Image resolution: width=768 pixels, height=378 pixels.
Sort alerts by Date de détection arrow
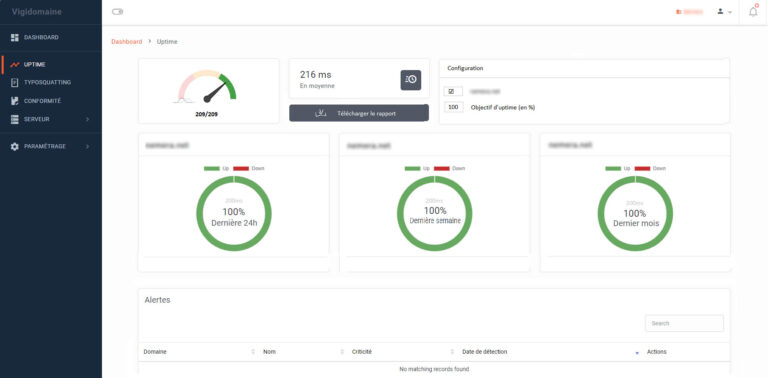click(x=637, y=353)
